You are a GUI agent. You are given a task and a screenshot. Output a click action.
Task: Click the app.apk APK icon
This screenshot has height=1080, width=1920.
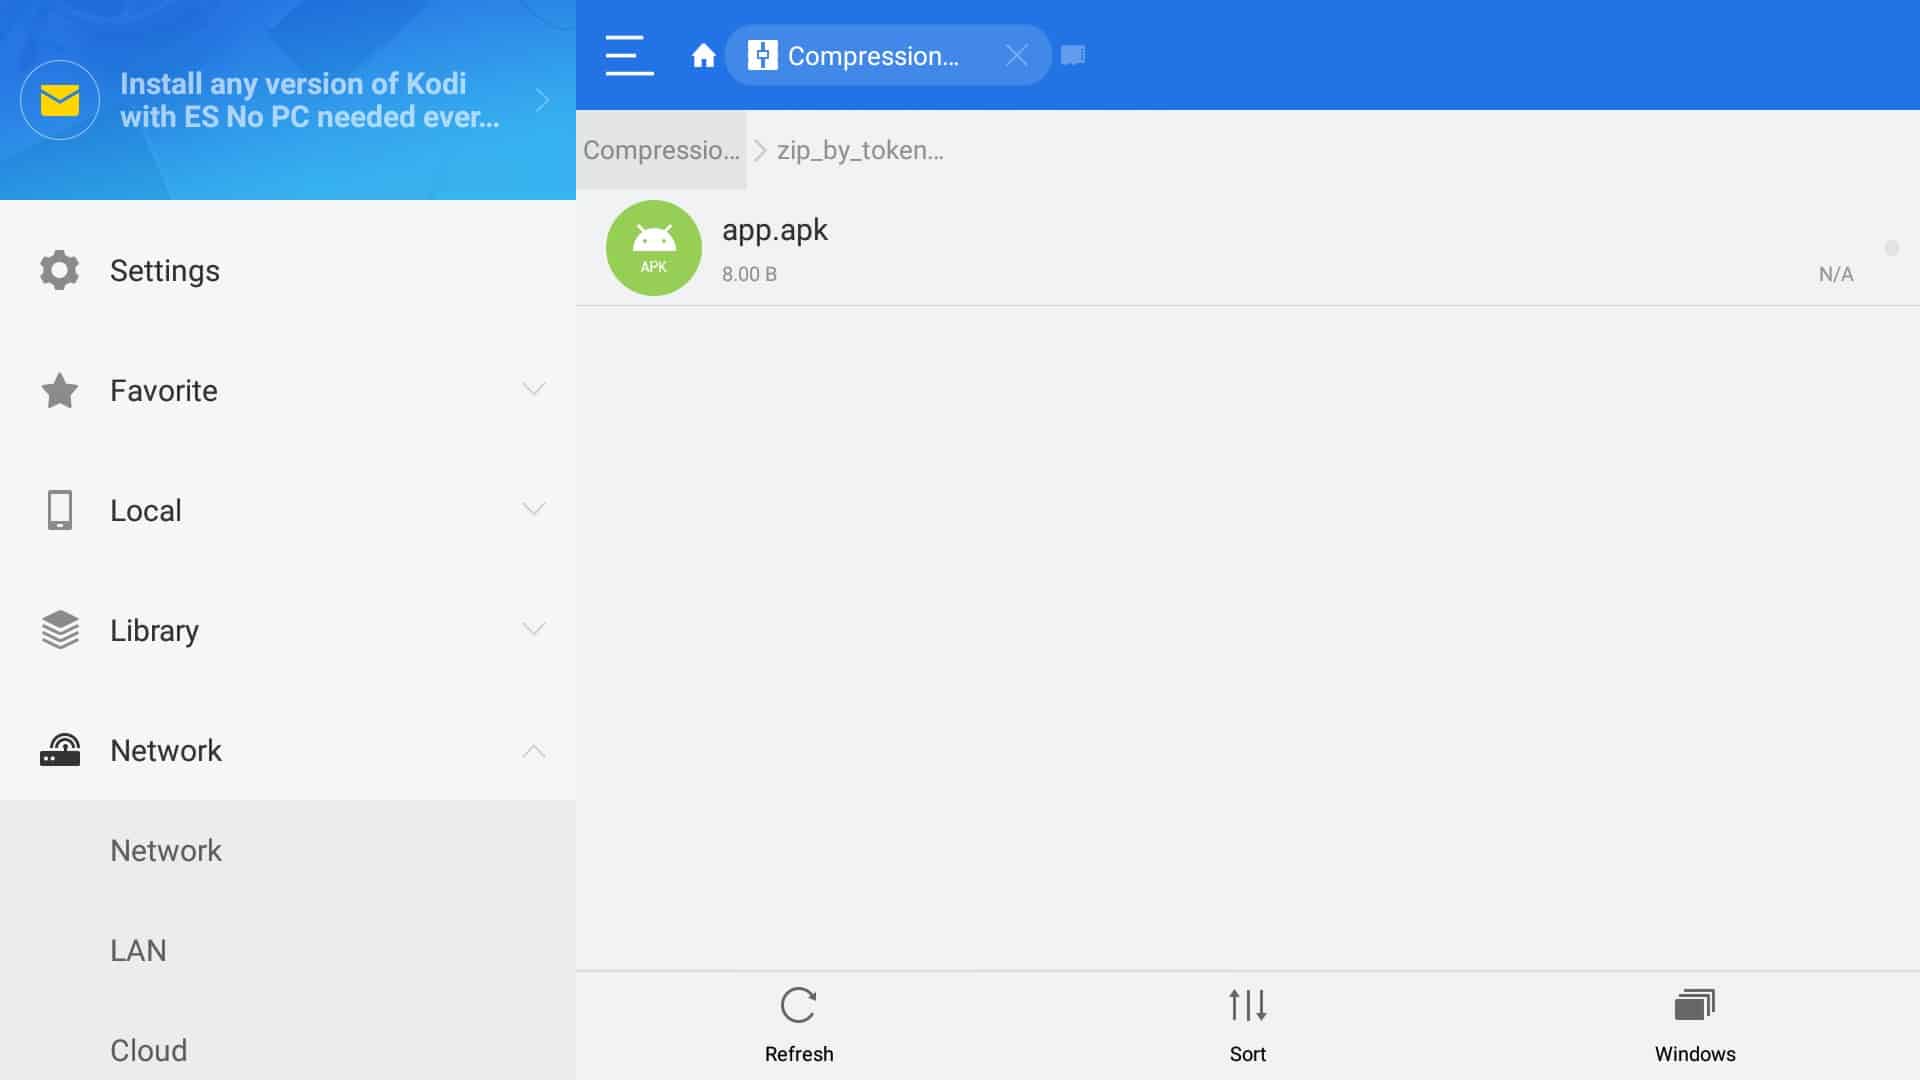tap(653, 248)
